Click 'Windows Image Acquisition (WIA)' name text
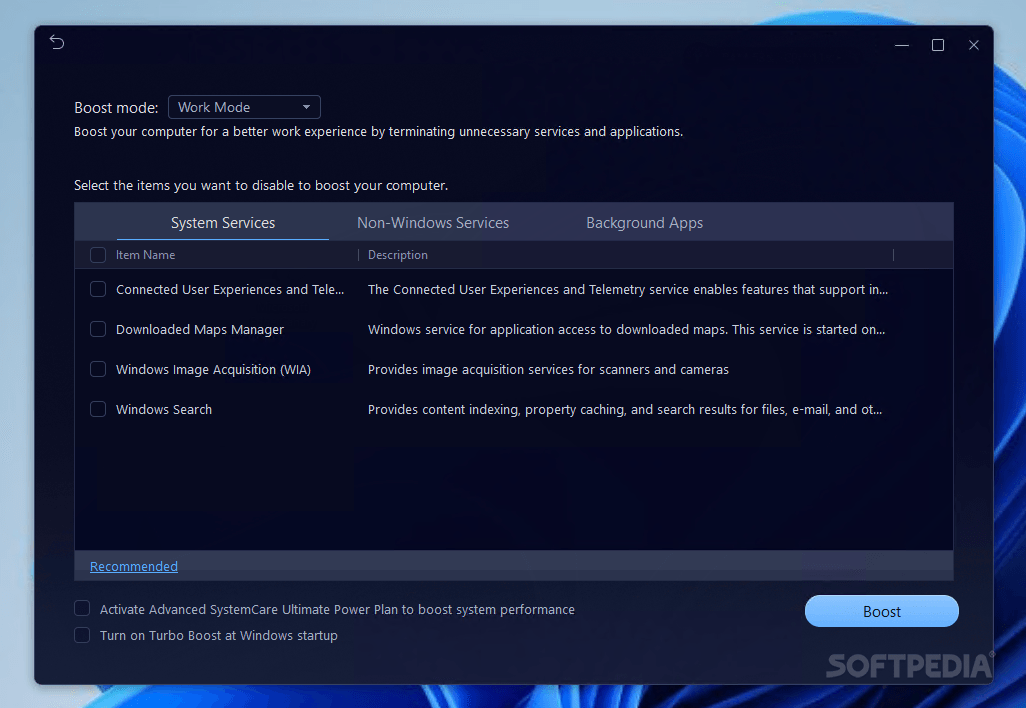Image resolution: width=1026 pixels, height=708 pixels. click(213, 370)
